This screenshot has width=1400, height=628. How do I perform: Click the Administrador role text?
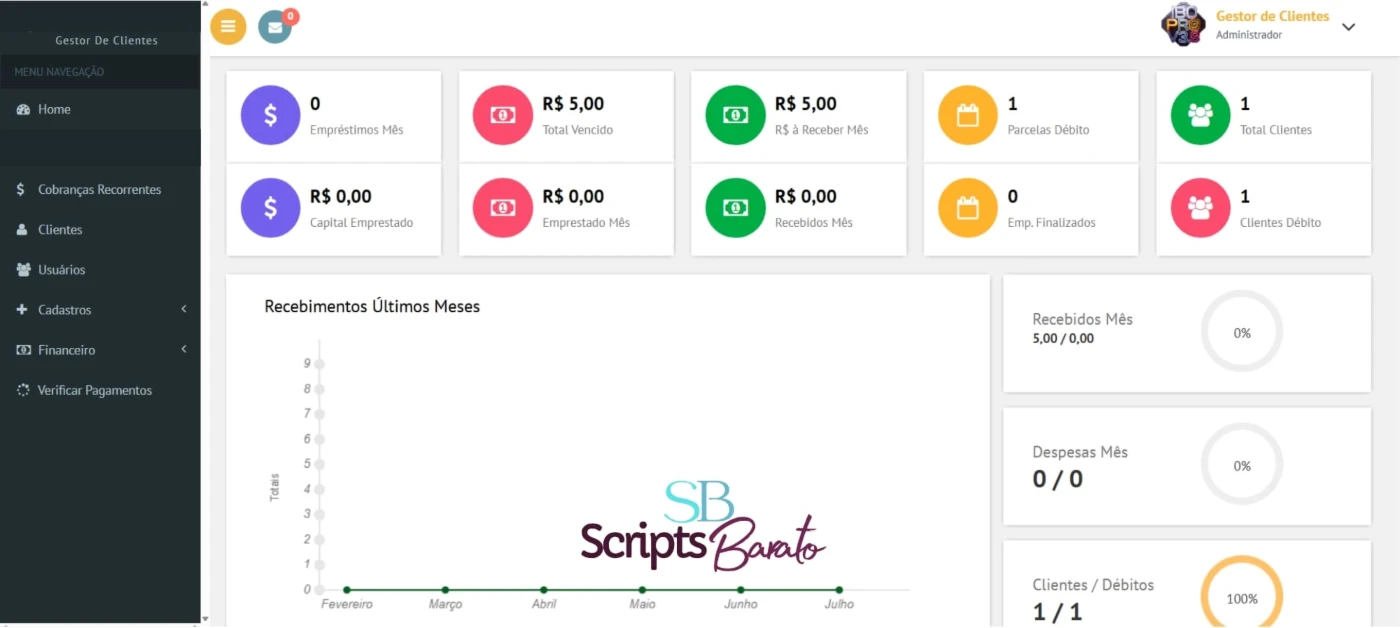click(1249, 35)
